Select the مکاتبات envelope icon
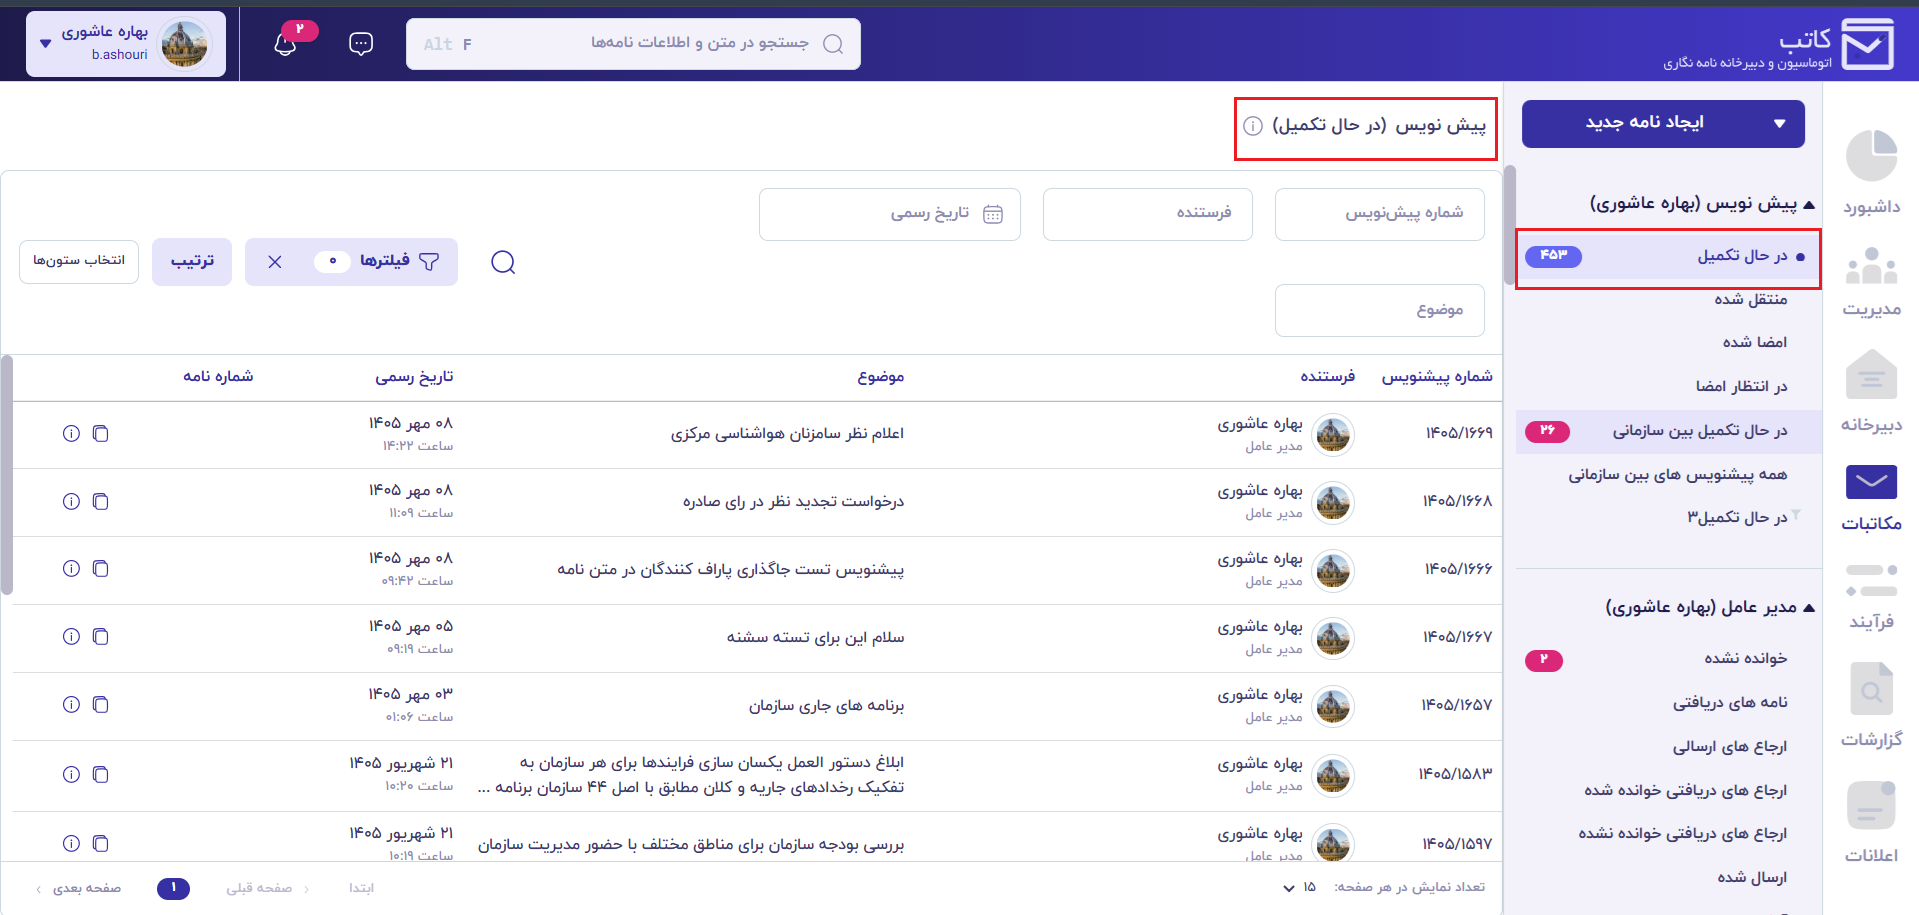The width and height of the screenshot is (1919, 915). (x=1871, y=482)
